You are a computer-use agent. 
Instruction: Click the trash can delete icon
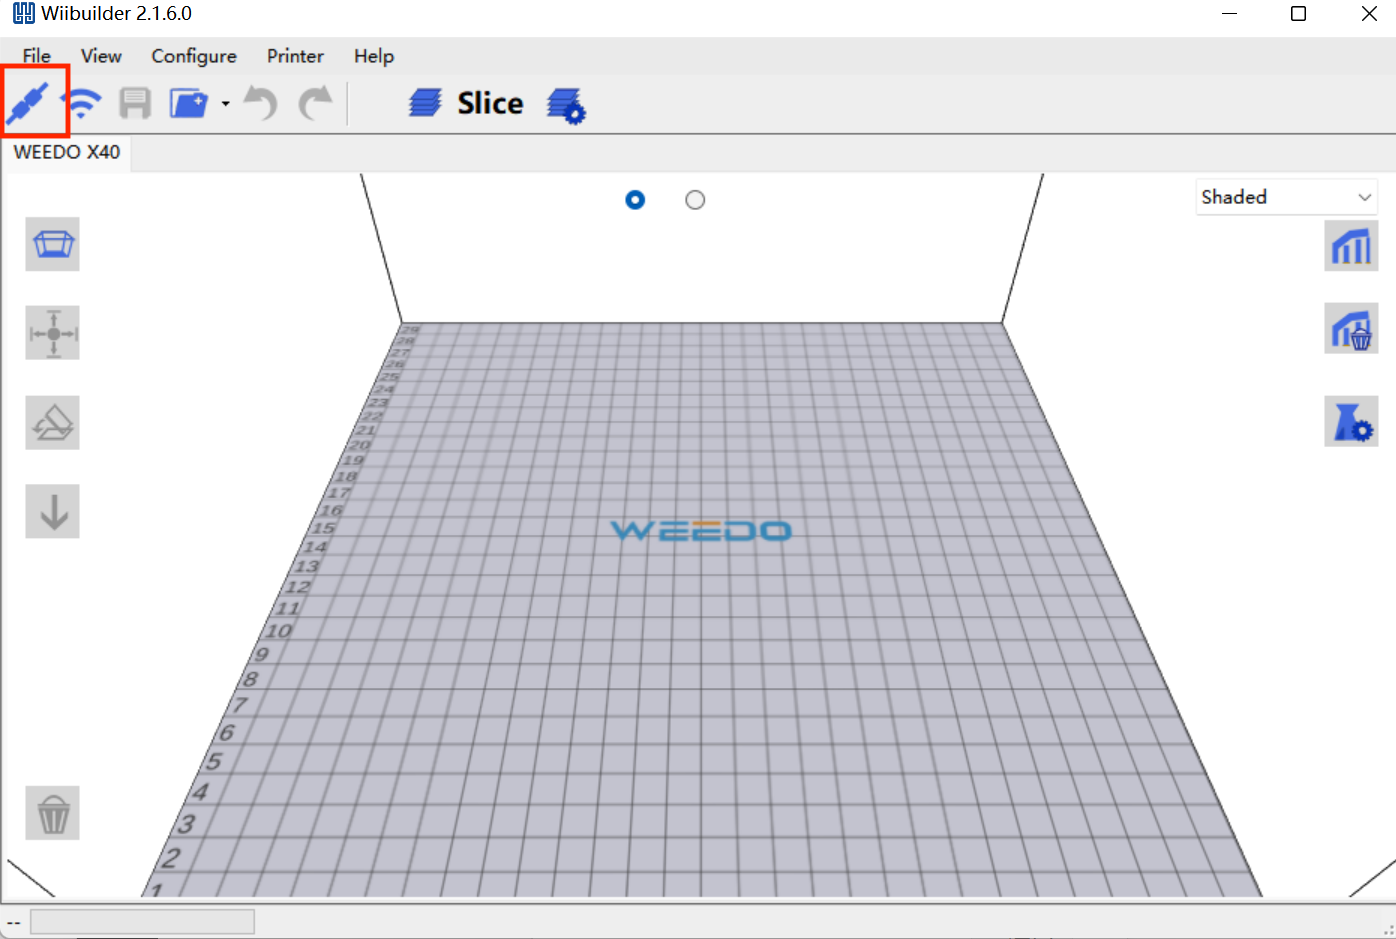click(x=53, y=813)
